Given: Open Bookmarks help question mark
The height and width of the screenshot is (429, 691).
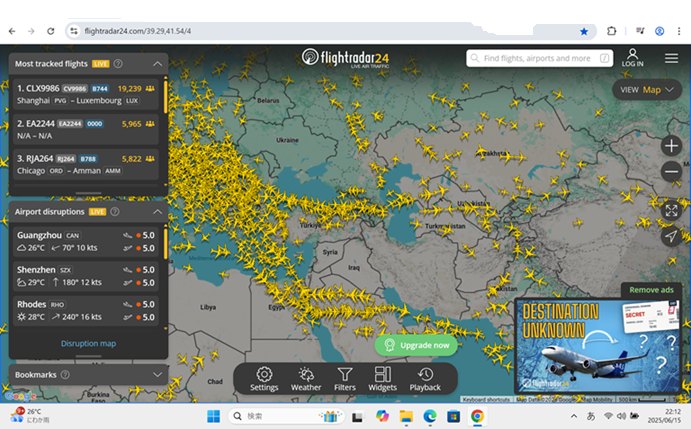Looking at the screenshot, I should (65, 375).
